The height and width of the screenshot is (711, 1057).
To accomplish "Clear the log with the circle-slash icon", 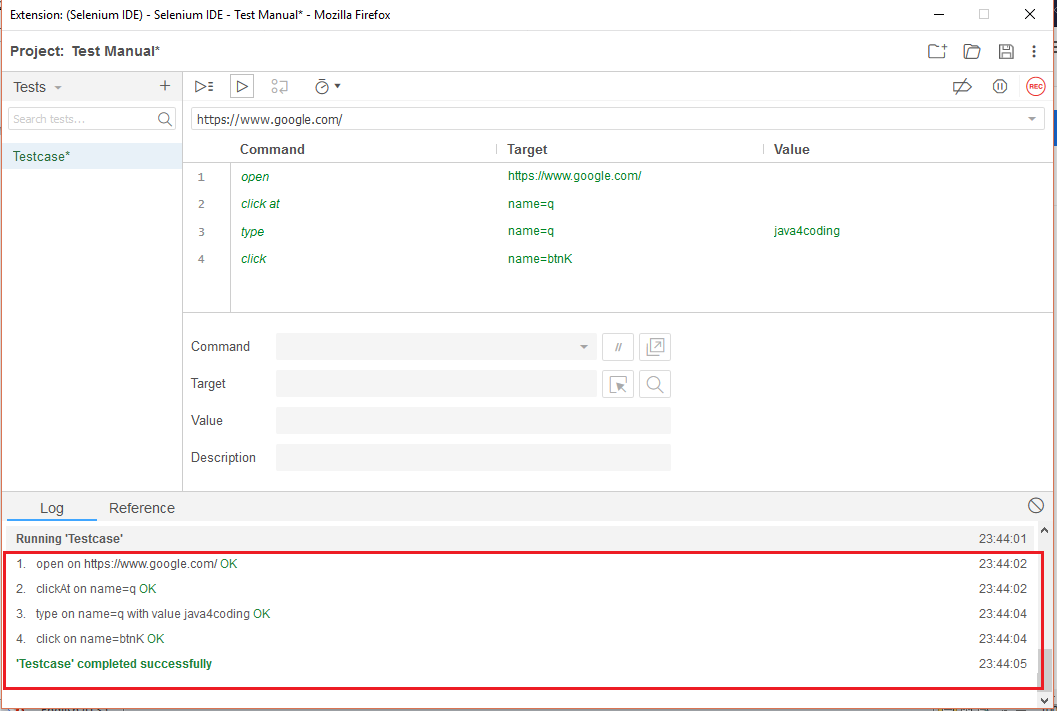I will 1035,505.
